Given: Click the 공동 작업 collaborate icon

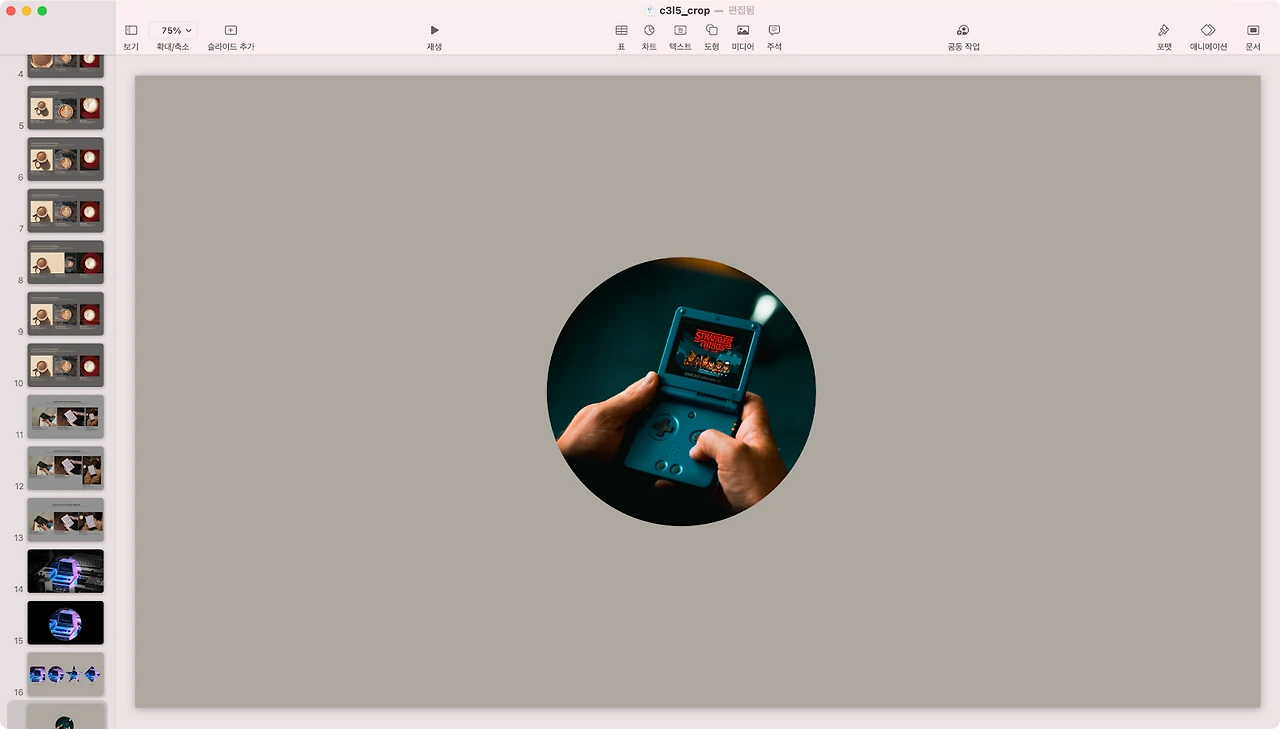Looking at the screenshot, I should tap(963, 31).
